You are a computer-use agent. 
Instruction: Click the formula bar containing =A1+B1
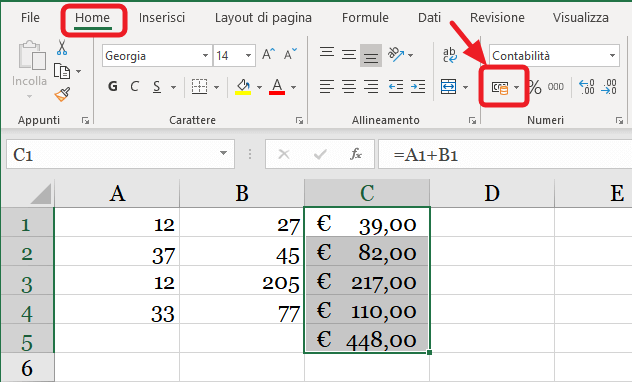pos(505,154)
